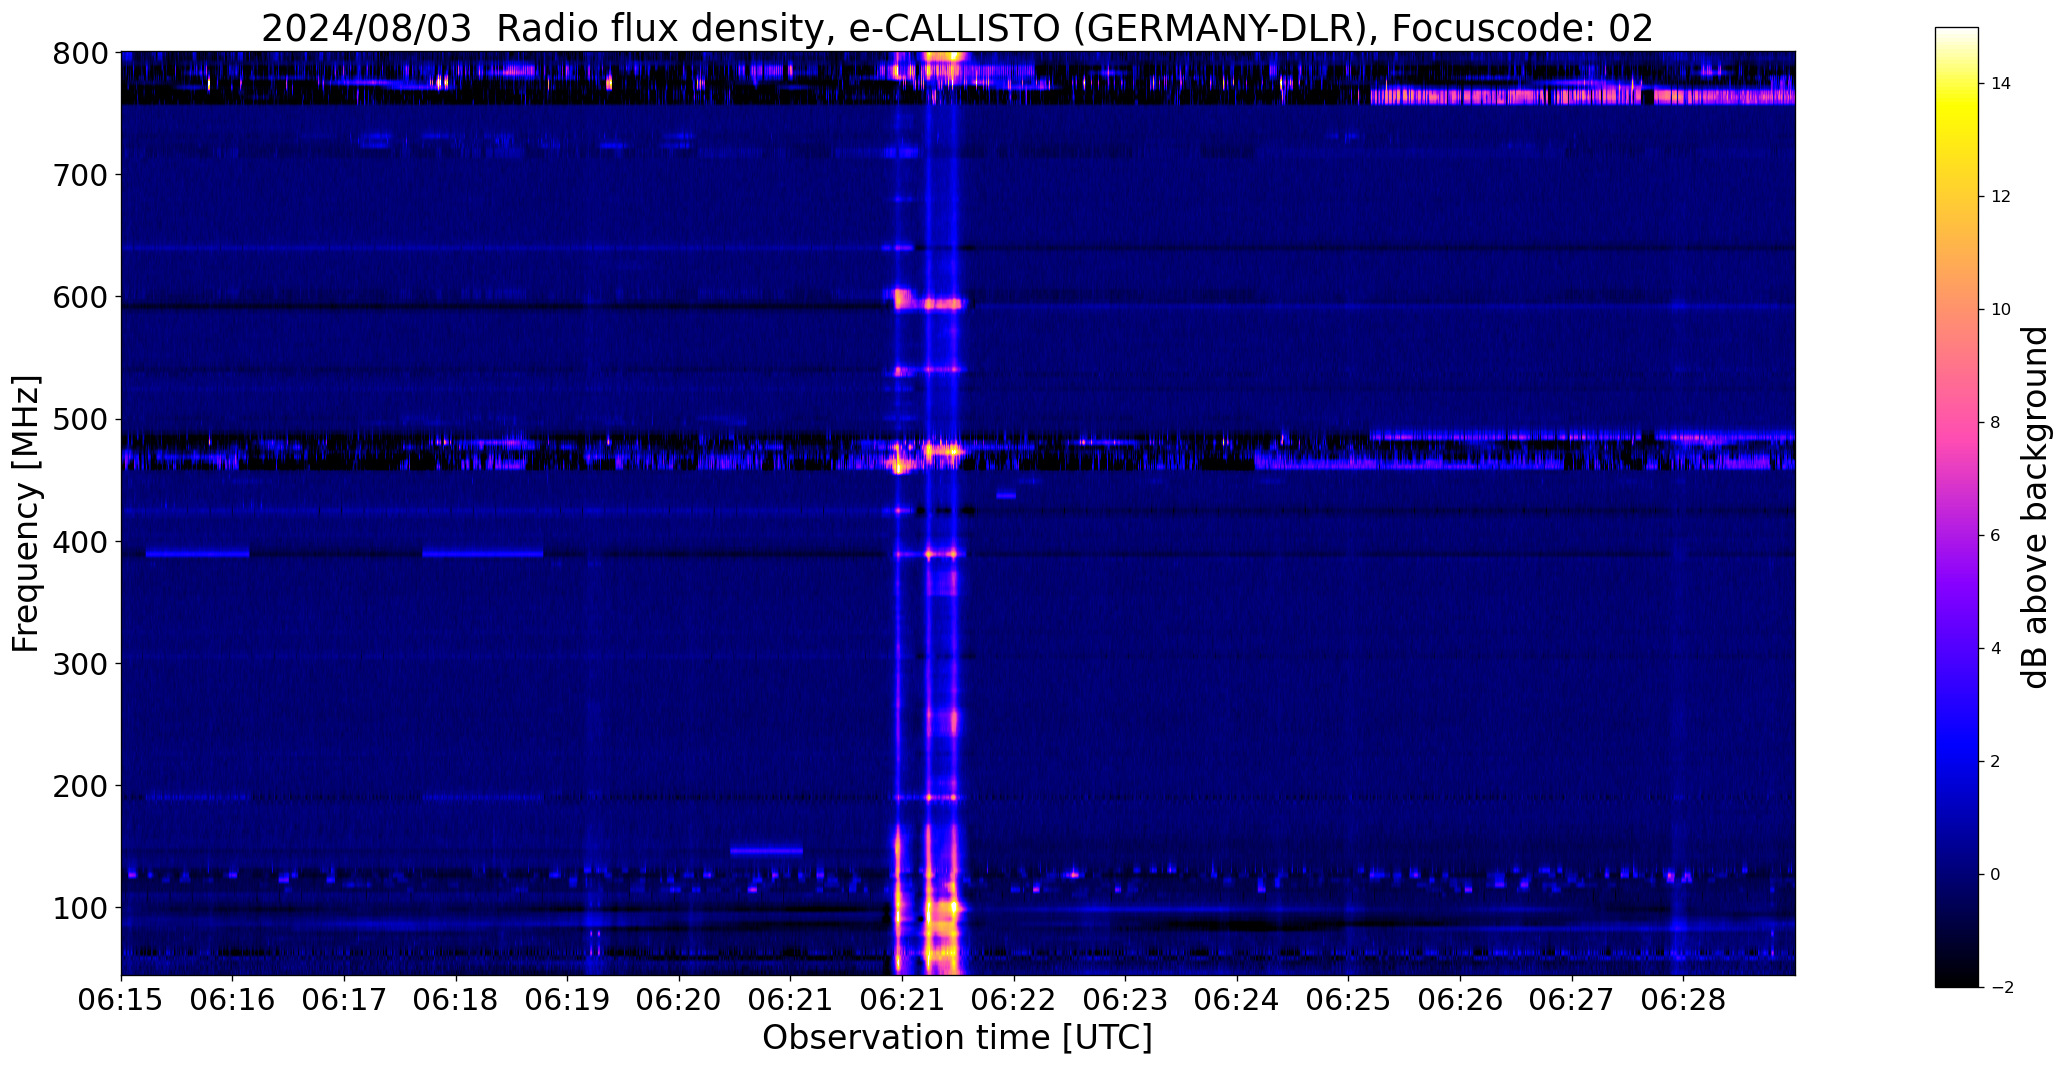This screenshot has width=2066, height=1067.
Task: Click the 700 frequency tick label
Action: click(x=79, y=175)
